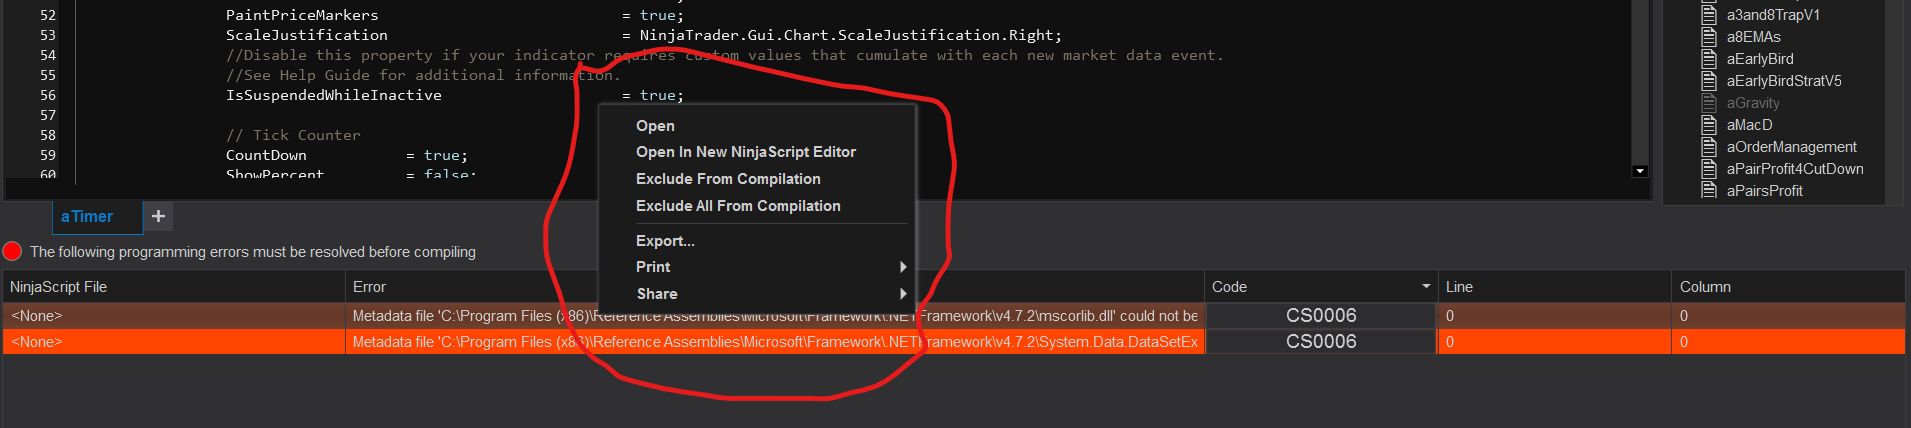Viewport: 1911px width, 428px height.
Task: Select aOrderManagement in the script list
Action: tap(1791, 147)
